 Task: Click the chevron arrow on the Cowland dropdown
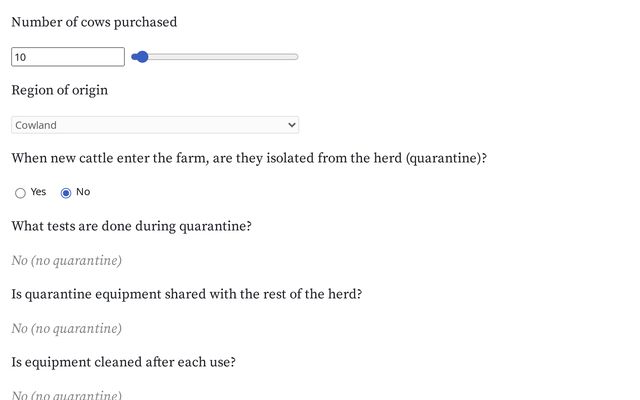coord(291,125)
